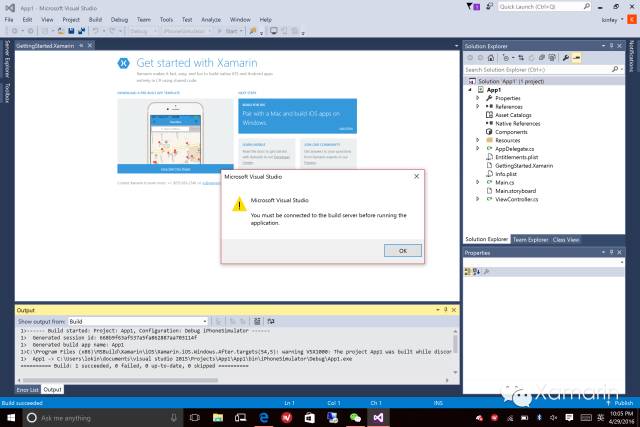The height and width of the screenshot is (427, 640).
Task: Expand the References node
Action: click(477, 107)
